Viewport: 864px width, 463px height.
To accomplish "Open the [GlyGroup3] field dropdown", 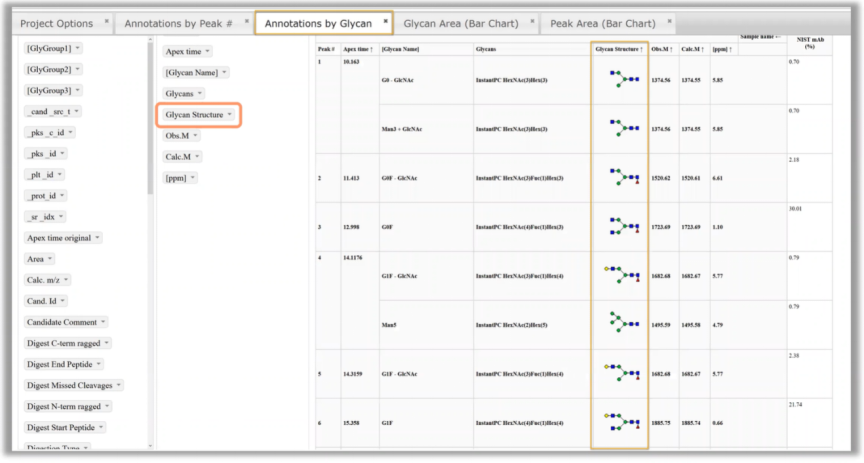I will (x=78, y=90).
